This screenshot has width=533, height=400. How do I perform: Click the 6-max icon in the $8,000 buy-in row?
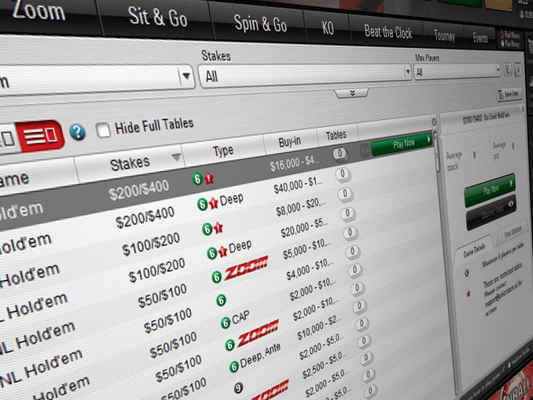point(207,229)
